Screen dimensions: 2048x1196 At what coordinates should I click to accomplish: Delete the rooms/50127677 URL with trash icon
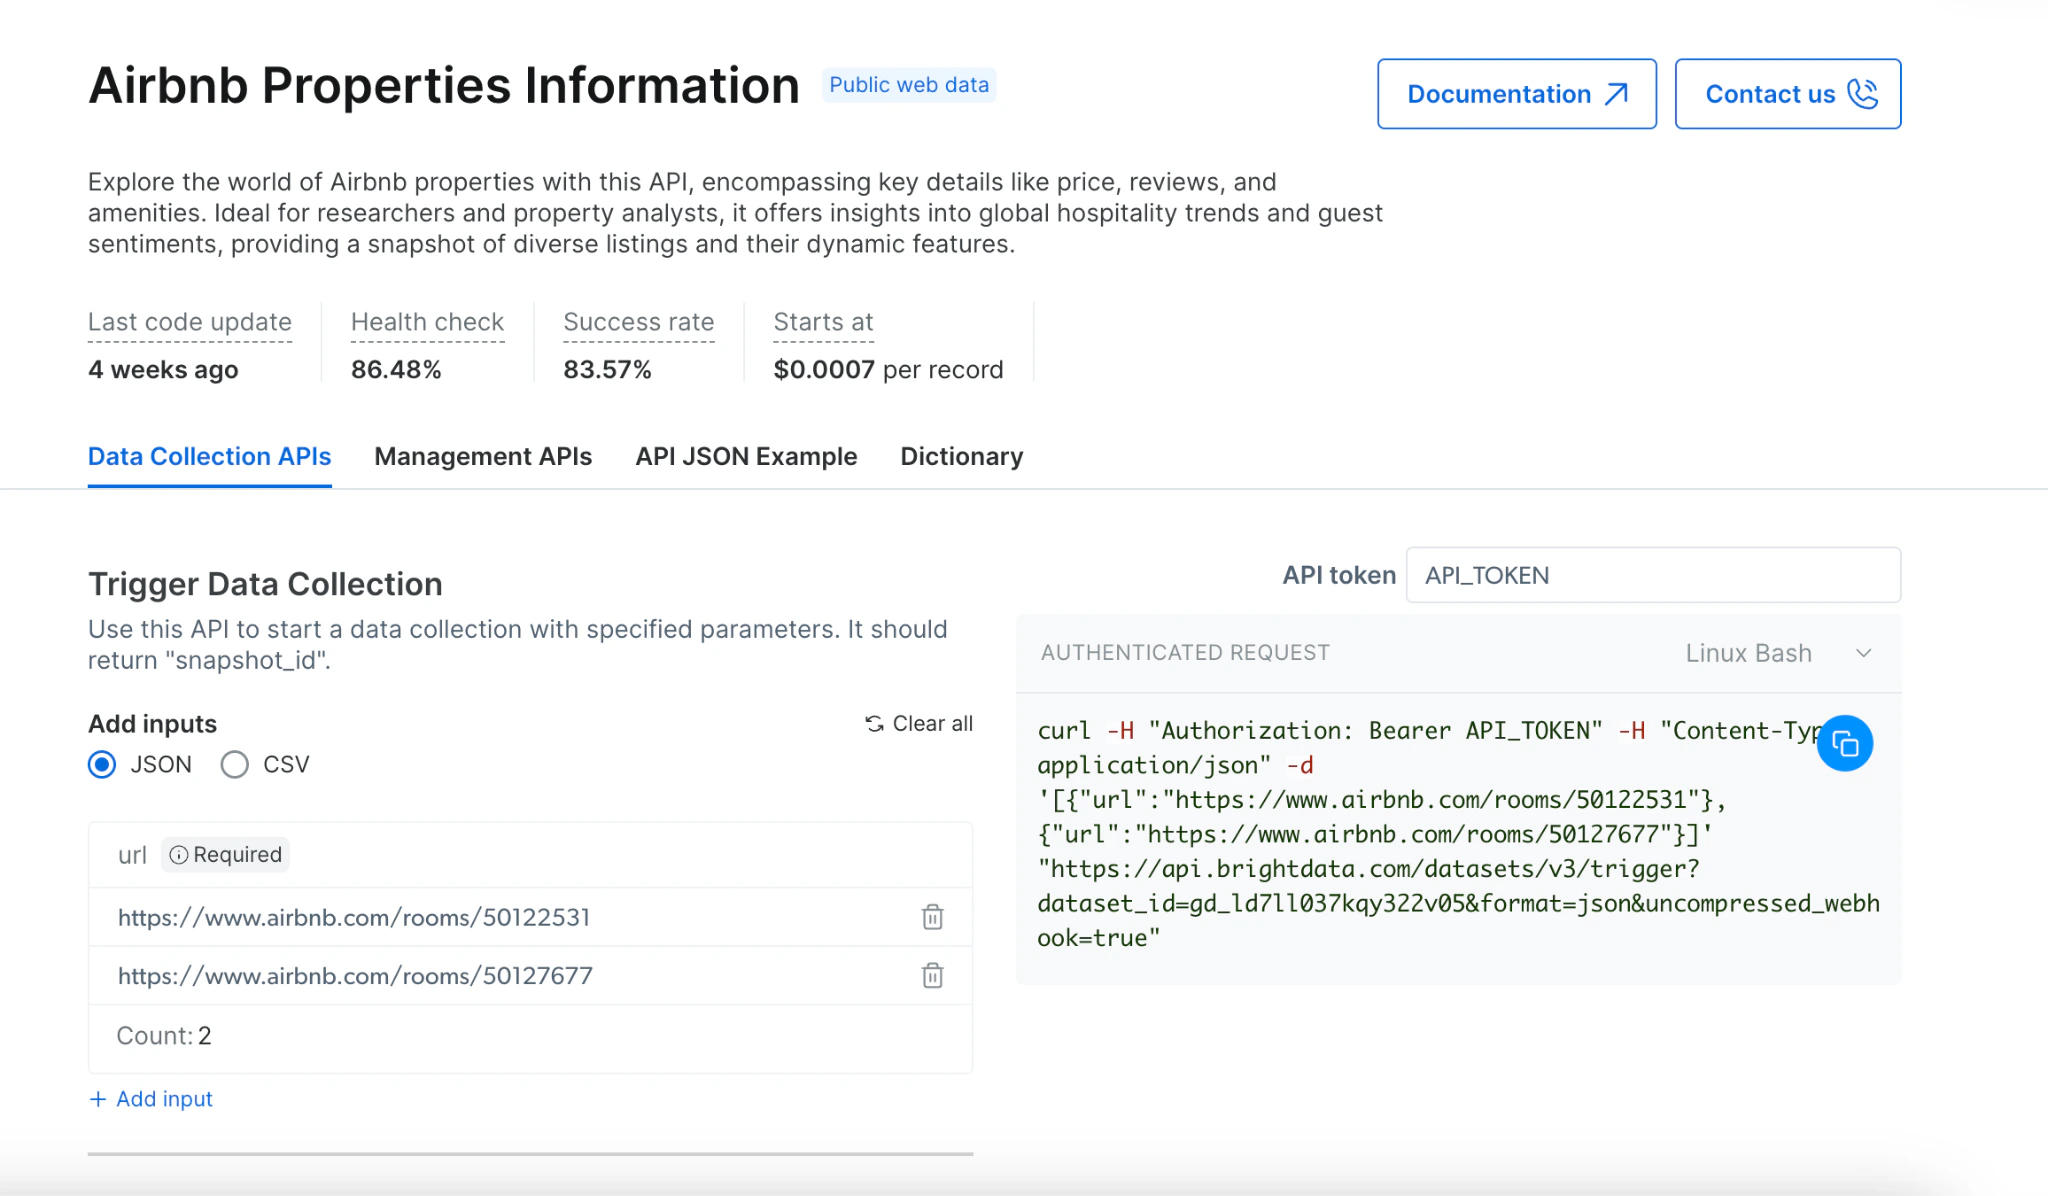coord(932,976)
